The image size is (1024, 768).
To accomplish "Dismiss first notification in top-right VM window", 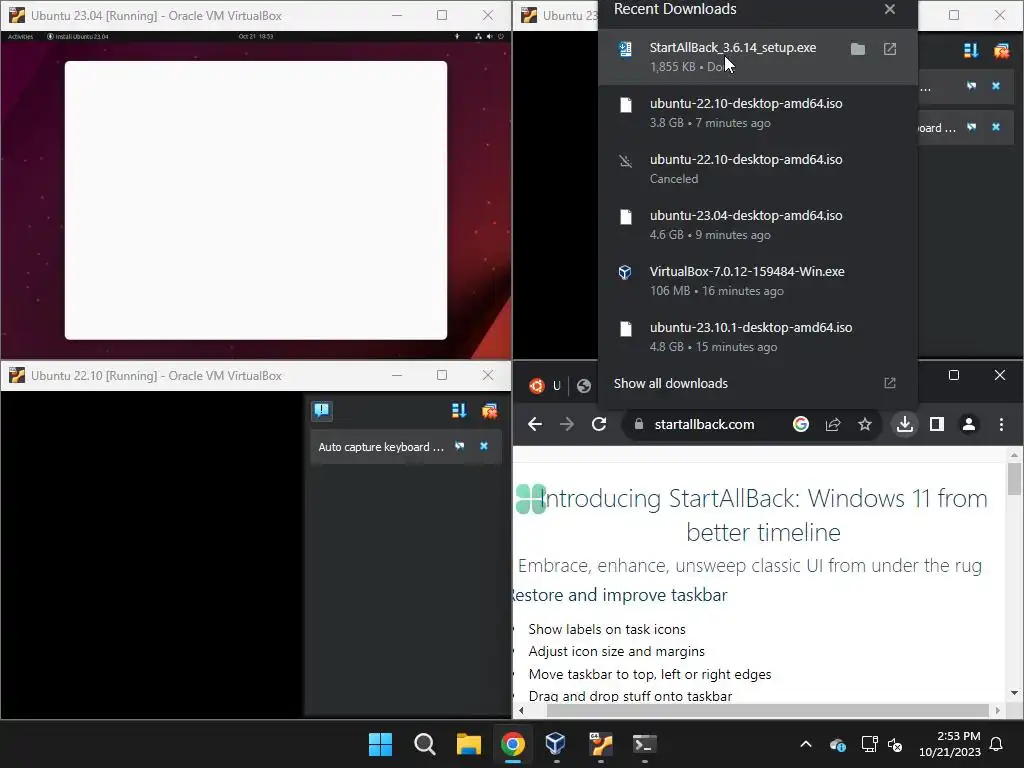I will pyautogui.click(x=996, y=86).
